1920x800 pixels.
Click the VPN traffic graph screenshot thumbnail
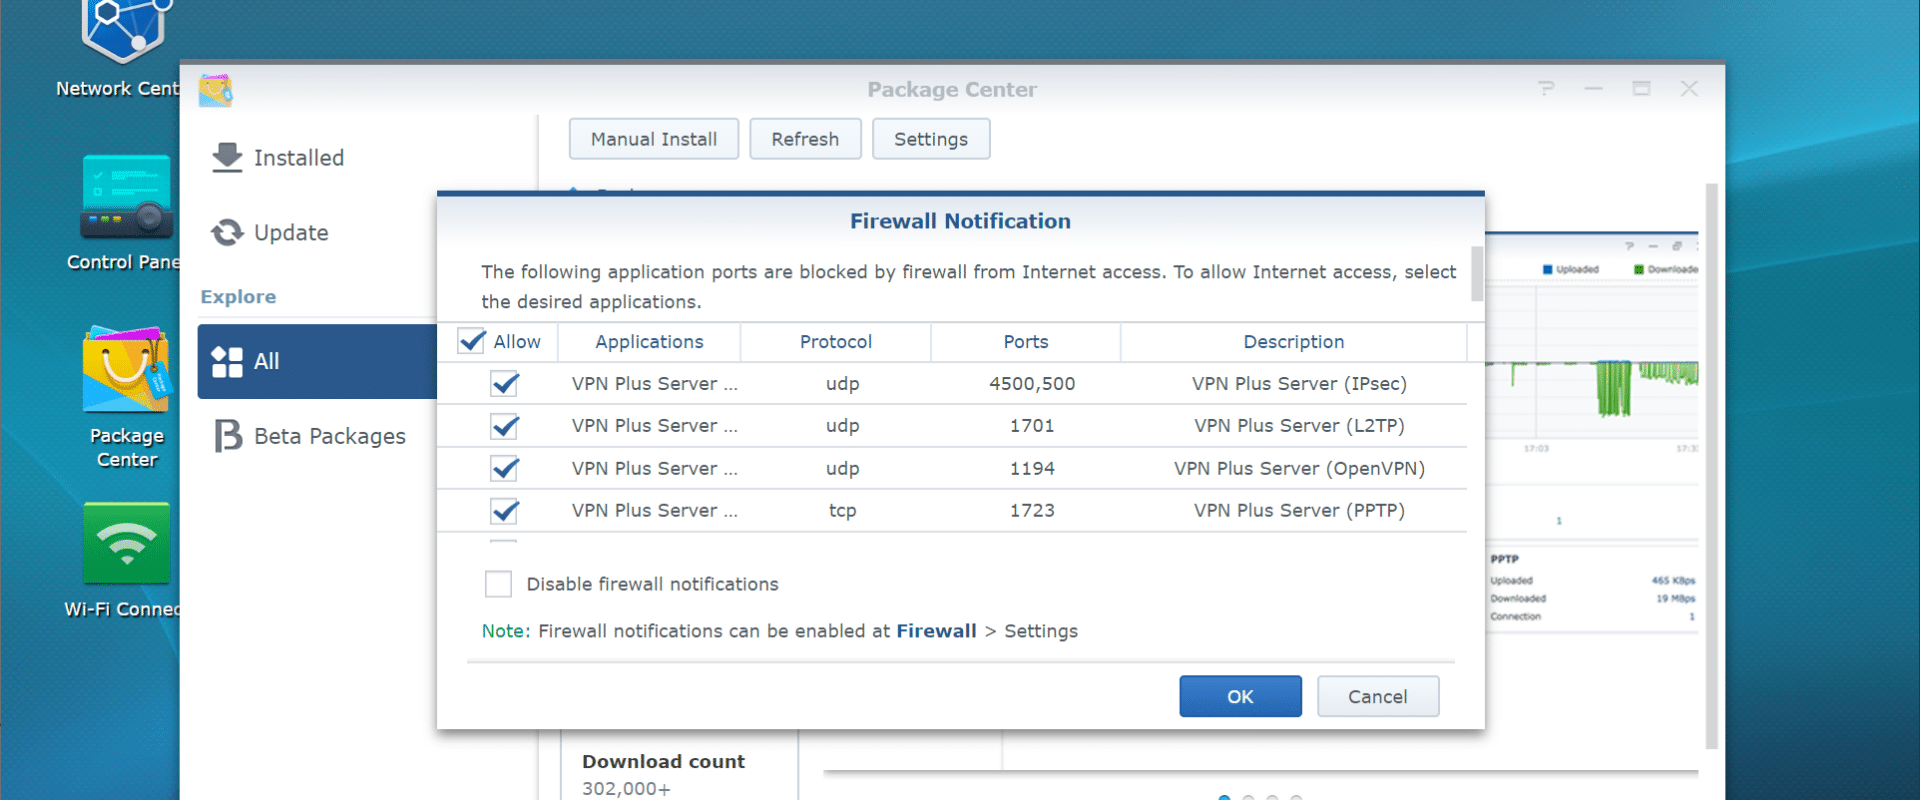pos(1592,430)
